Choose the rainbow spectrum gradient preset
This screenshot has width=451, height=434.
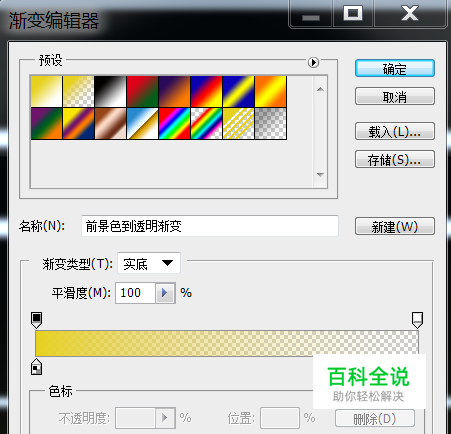[174, 124]
